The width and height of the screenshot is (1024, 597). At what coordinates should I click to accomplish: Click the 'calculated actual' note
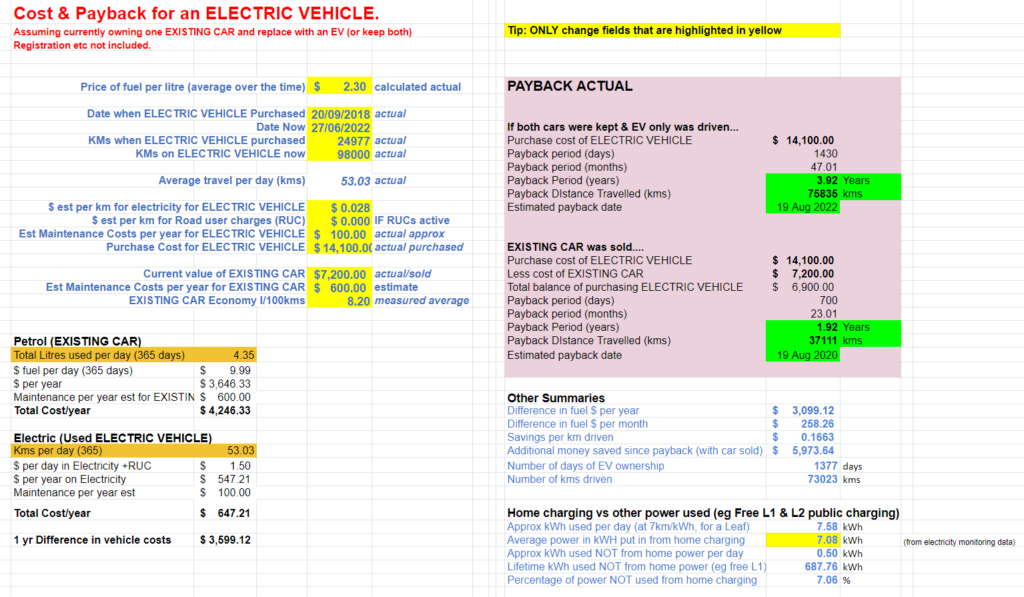(x=417, y=87)
